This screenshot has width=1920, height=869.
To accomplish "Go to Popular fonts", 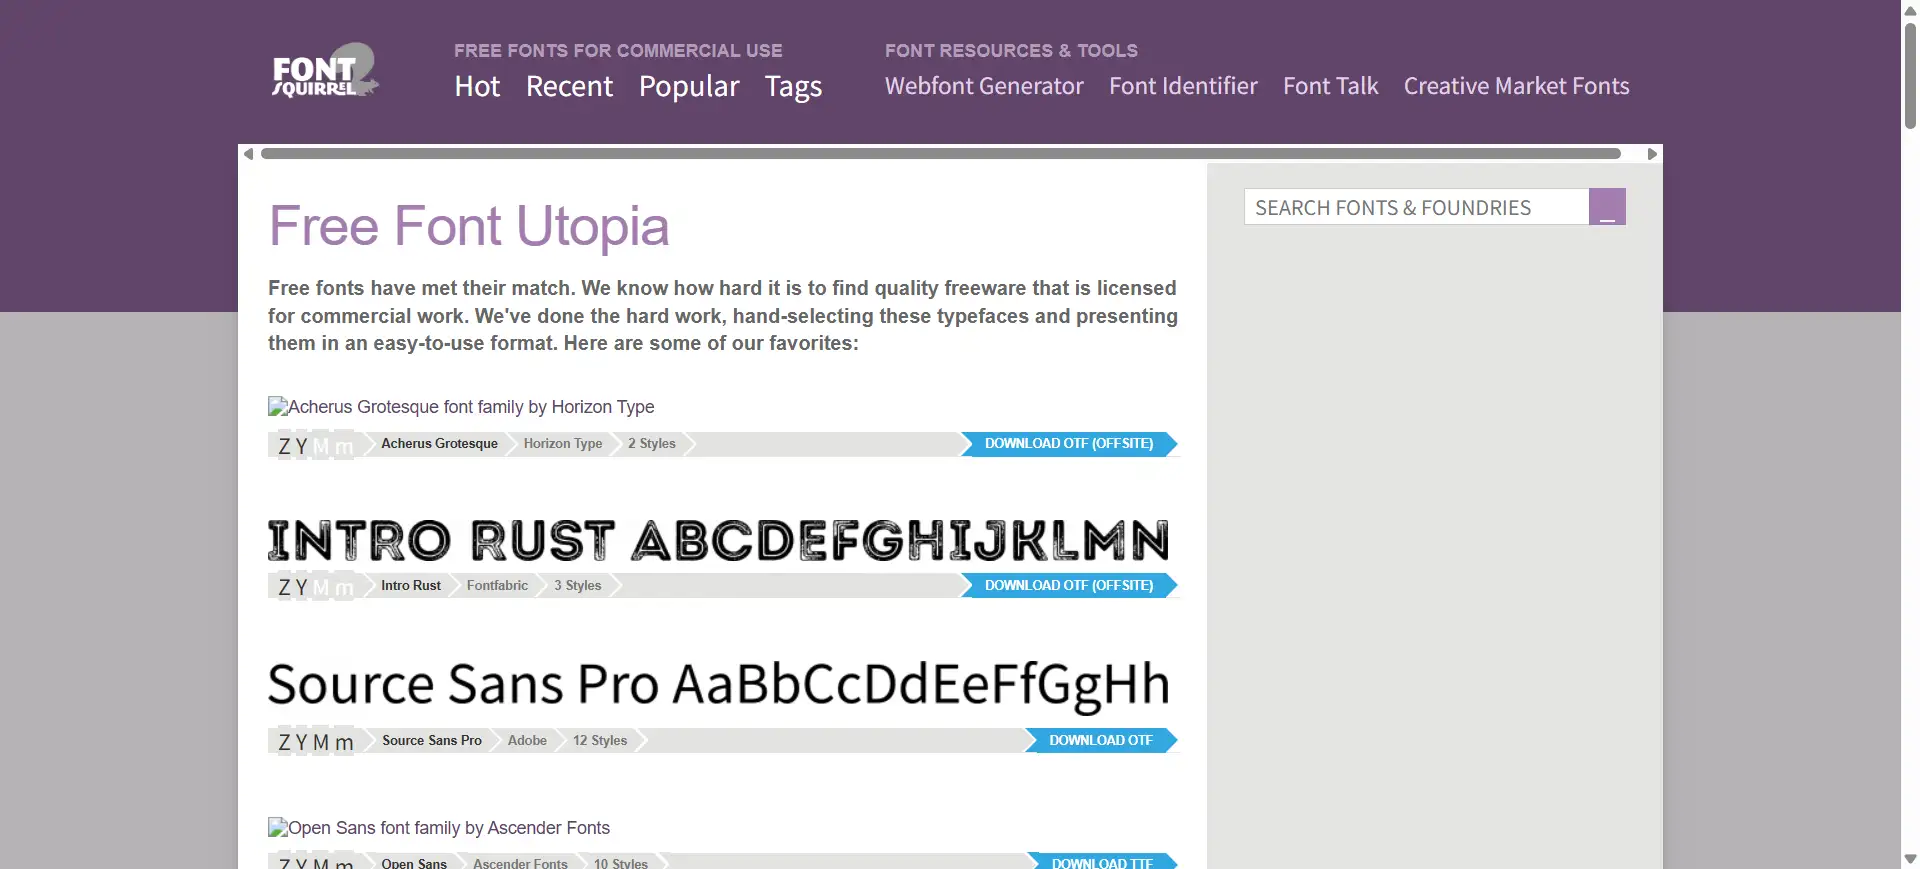I will click(689, 87).
